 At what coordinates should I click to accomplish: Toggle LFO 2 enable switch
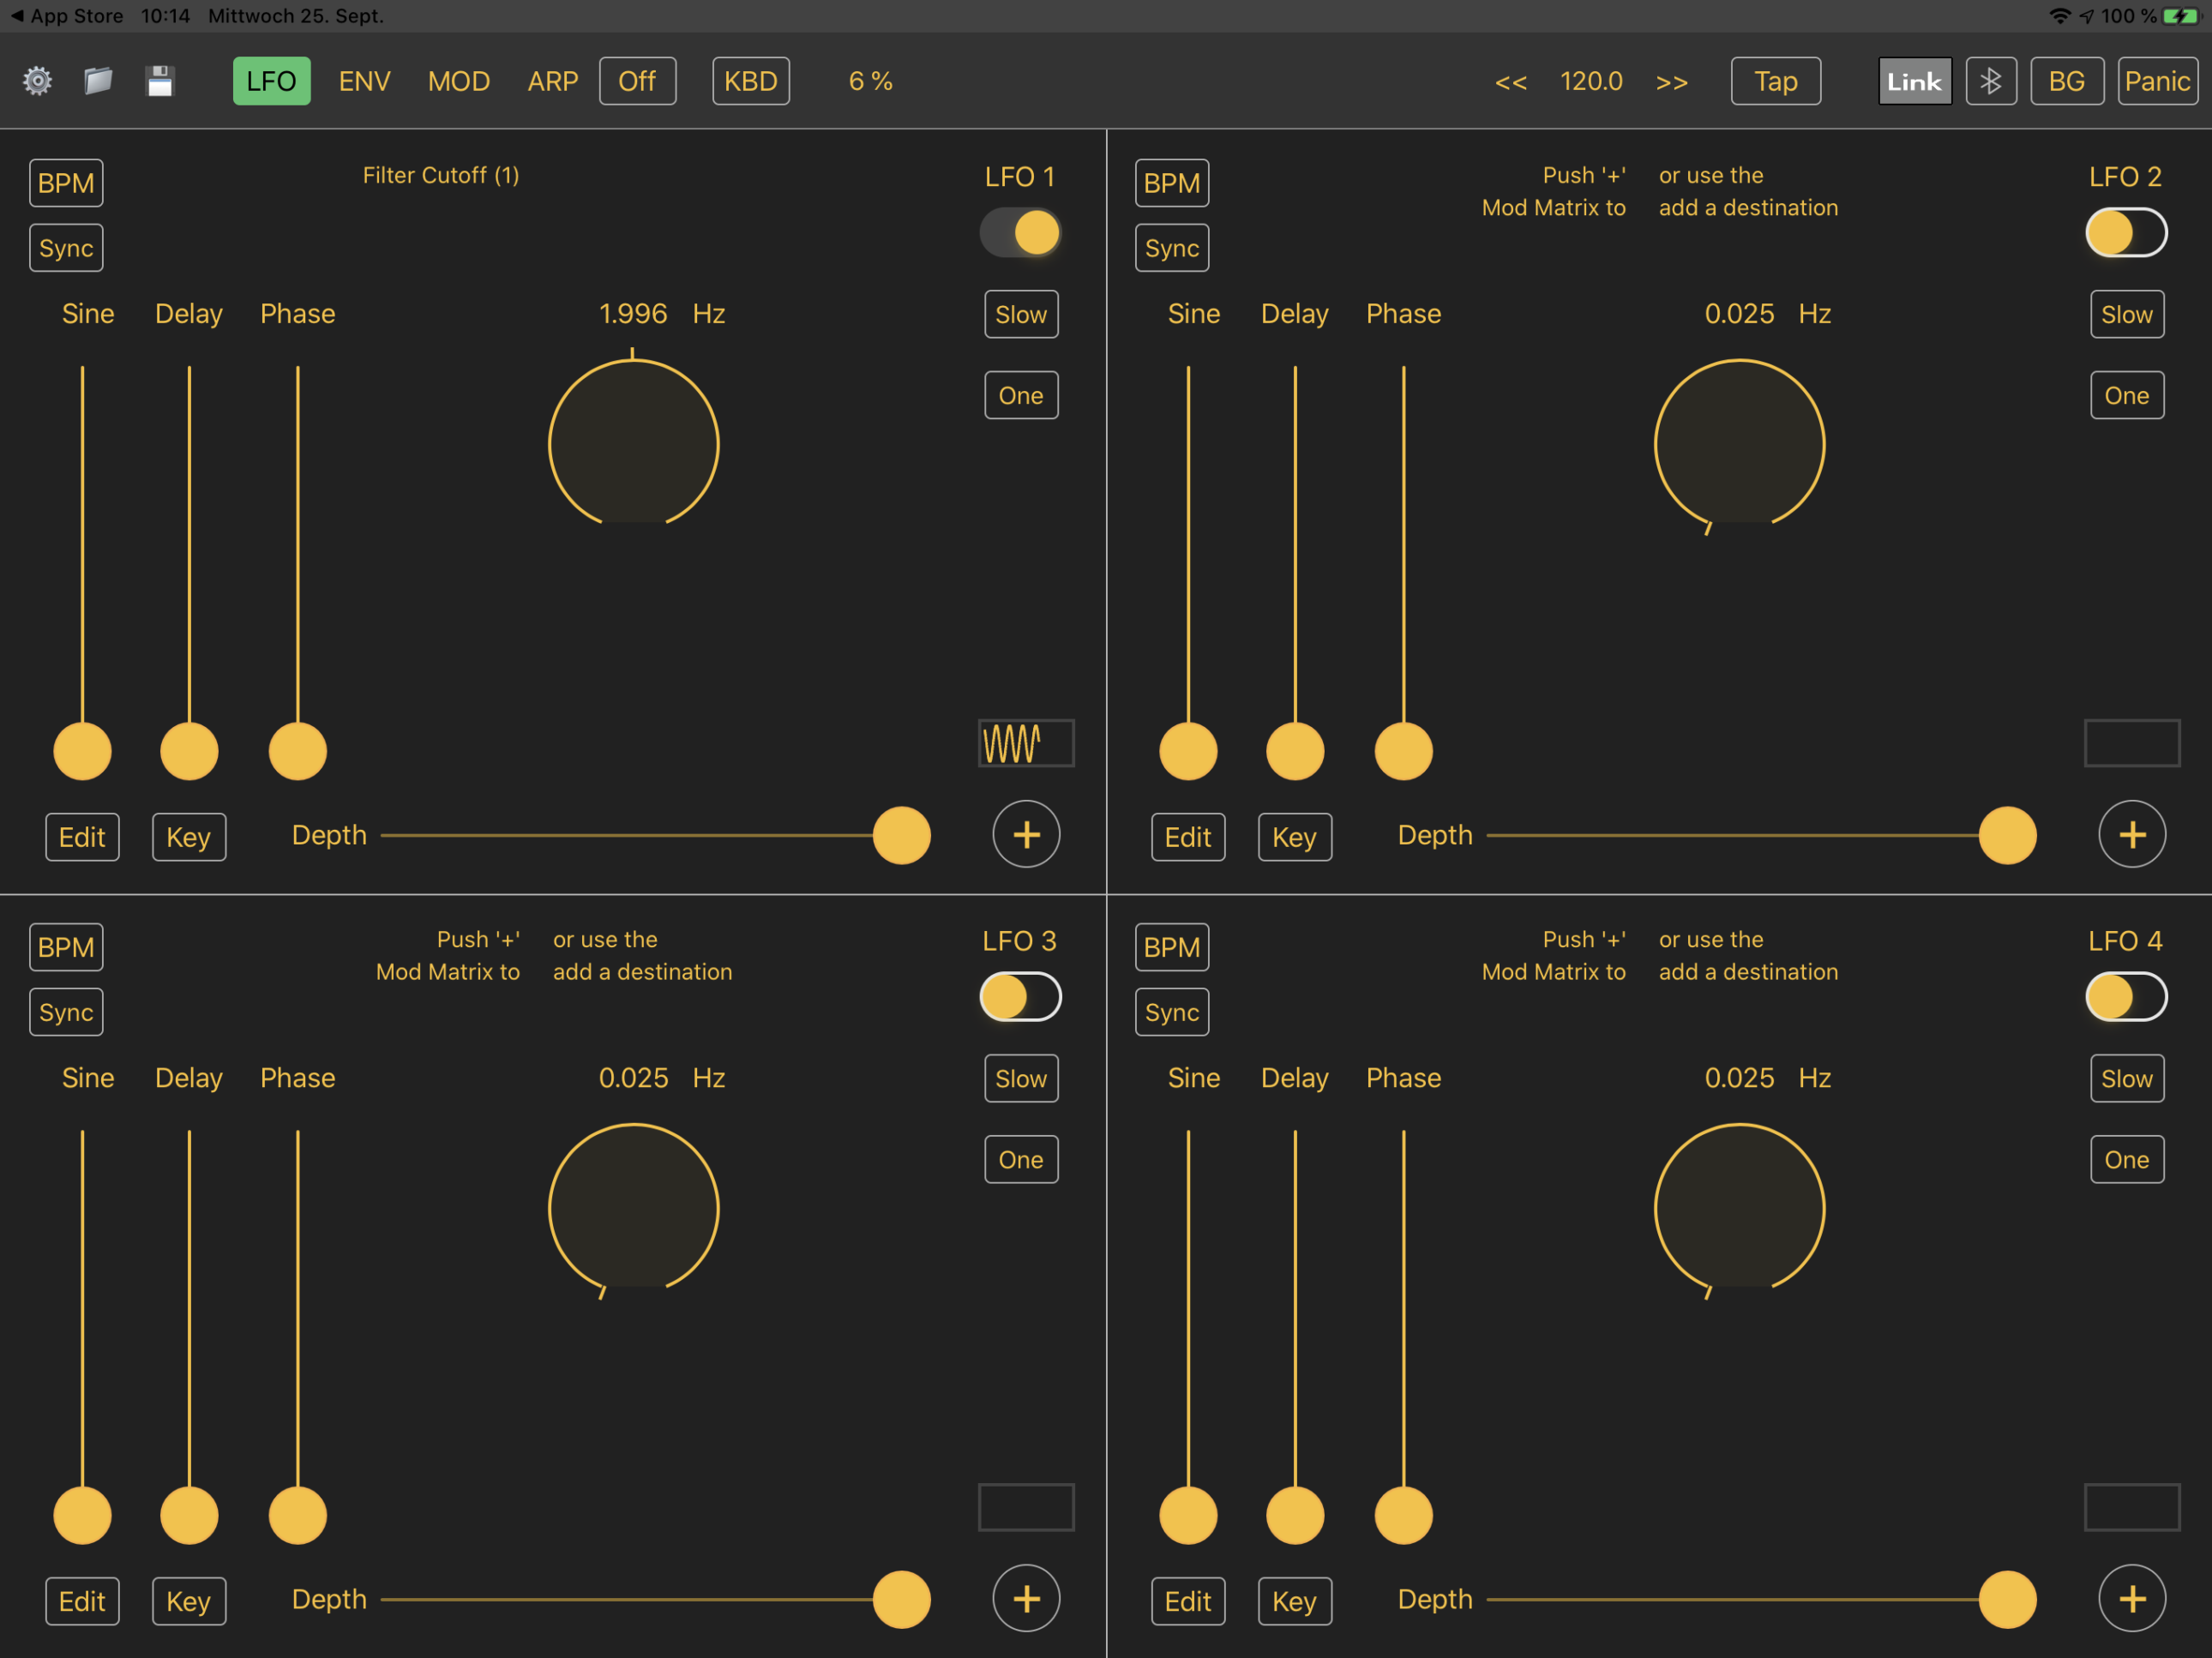coord(2123,230)
